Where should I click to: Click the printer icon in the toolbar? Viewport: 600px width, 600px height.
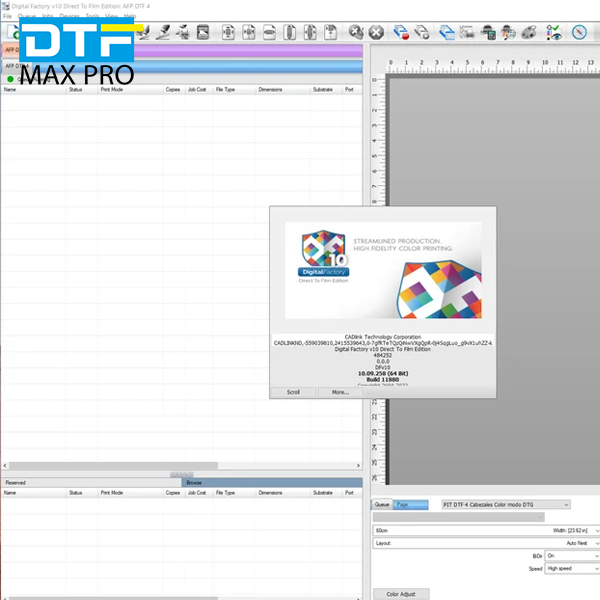click(x=489, y=32)
